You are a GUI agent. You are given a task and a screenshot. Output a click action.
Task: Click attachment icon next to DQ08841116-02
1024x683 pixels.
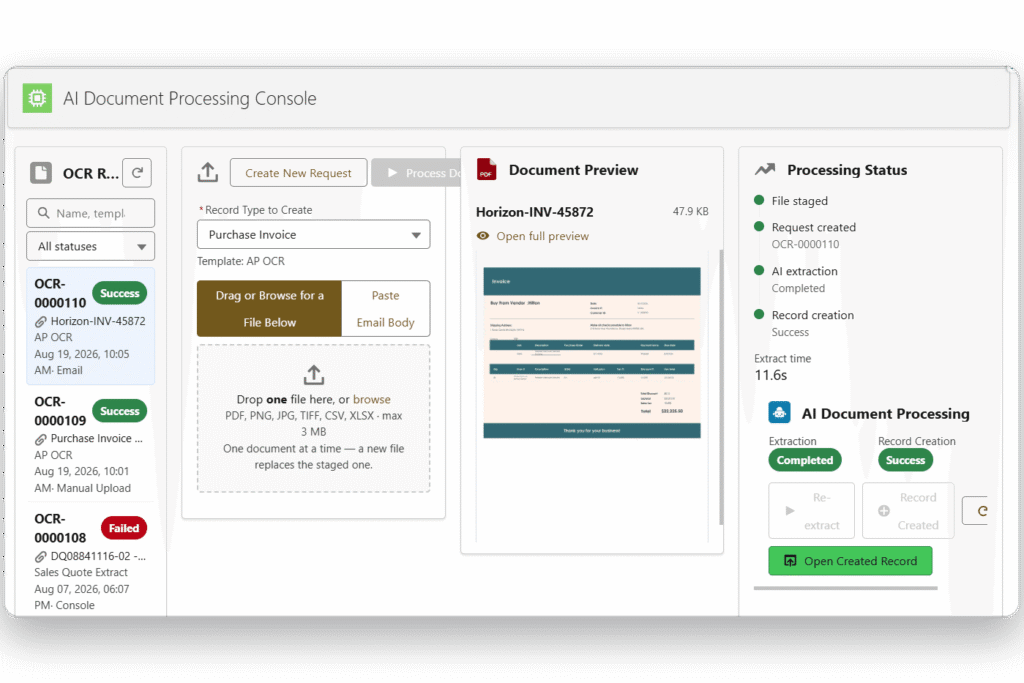pos(40,556)
